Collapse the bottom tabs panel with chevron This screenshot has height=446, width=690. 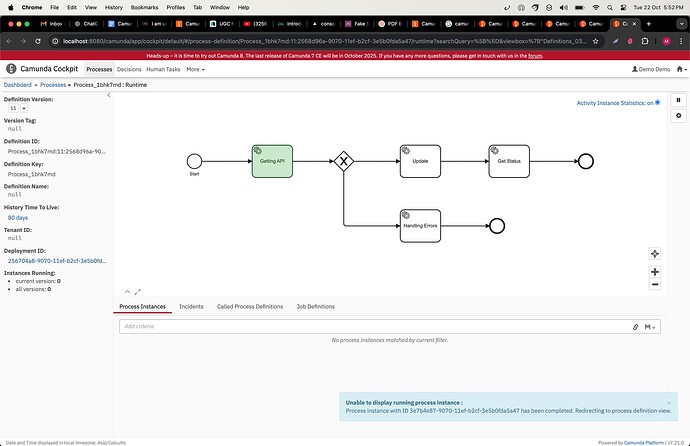(x=126, y=292)
